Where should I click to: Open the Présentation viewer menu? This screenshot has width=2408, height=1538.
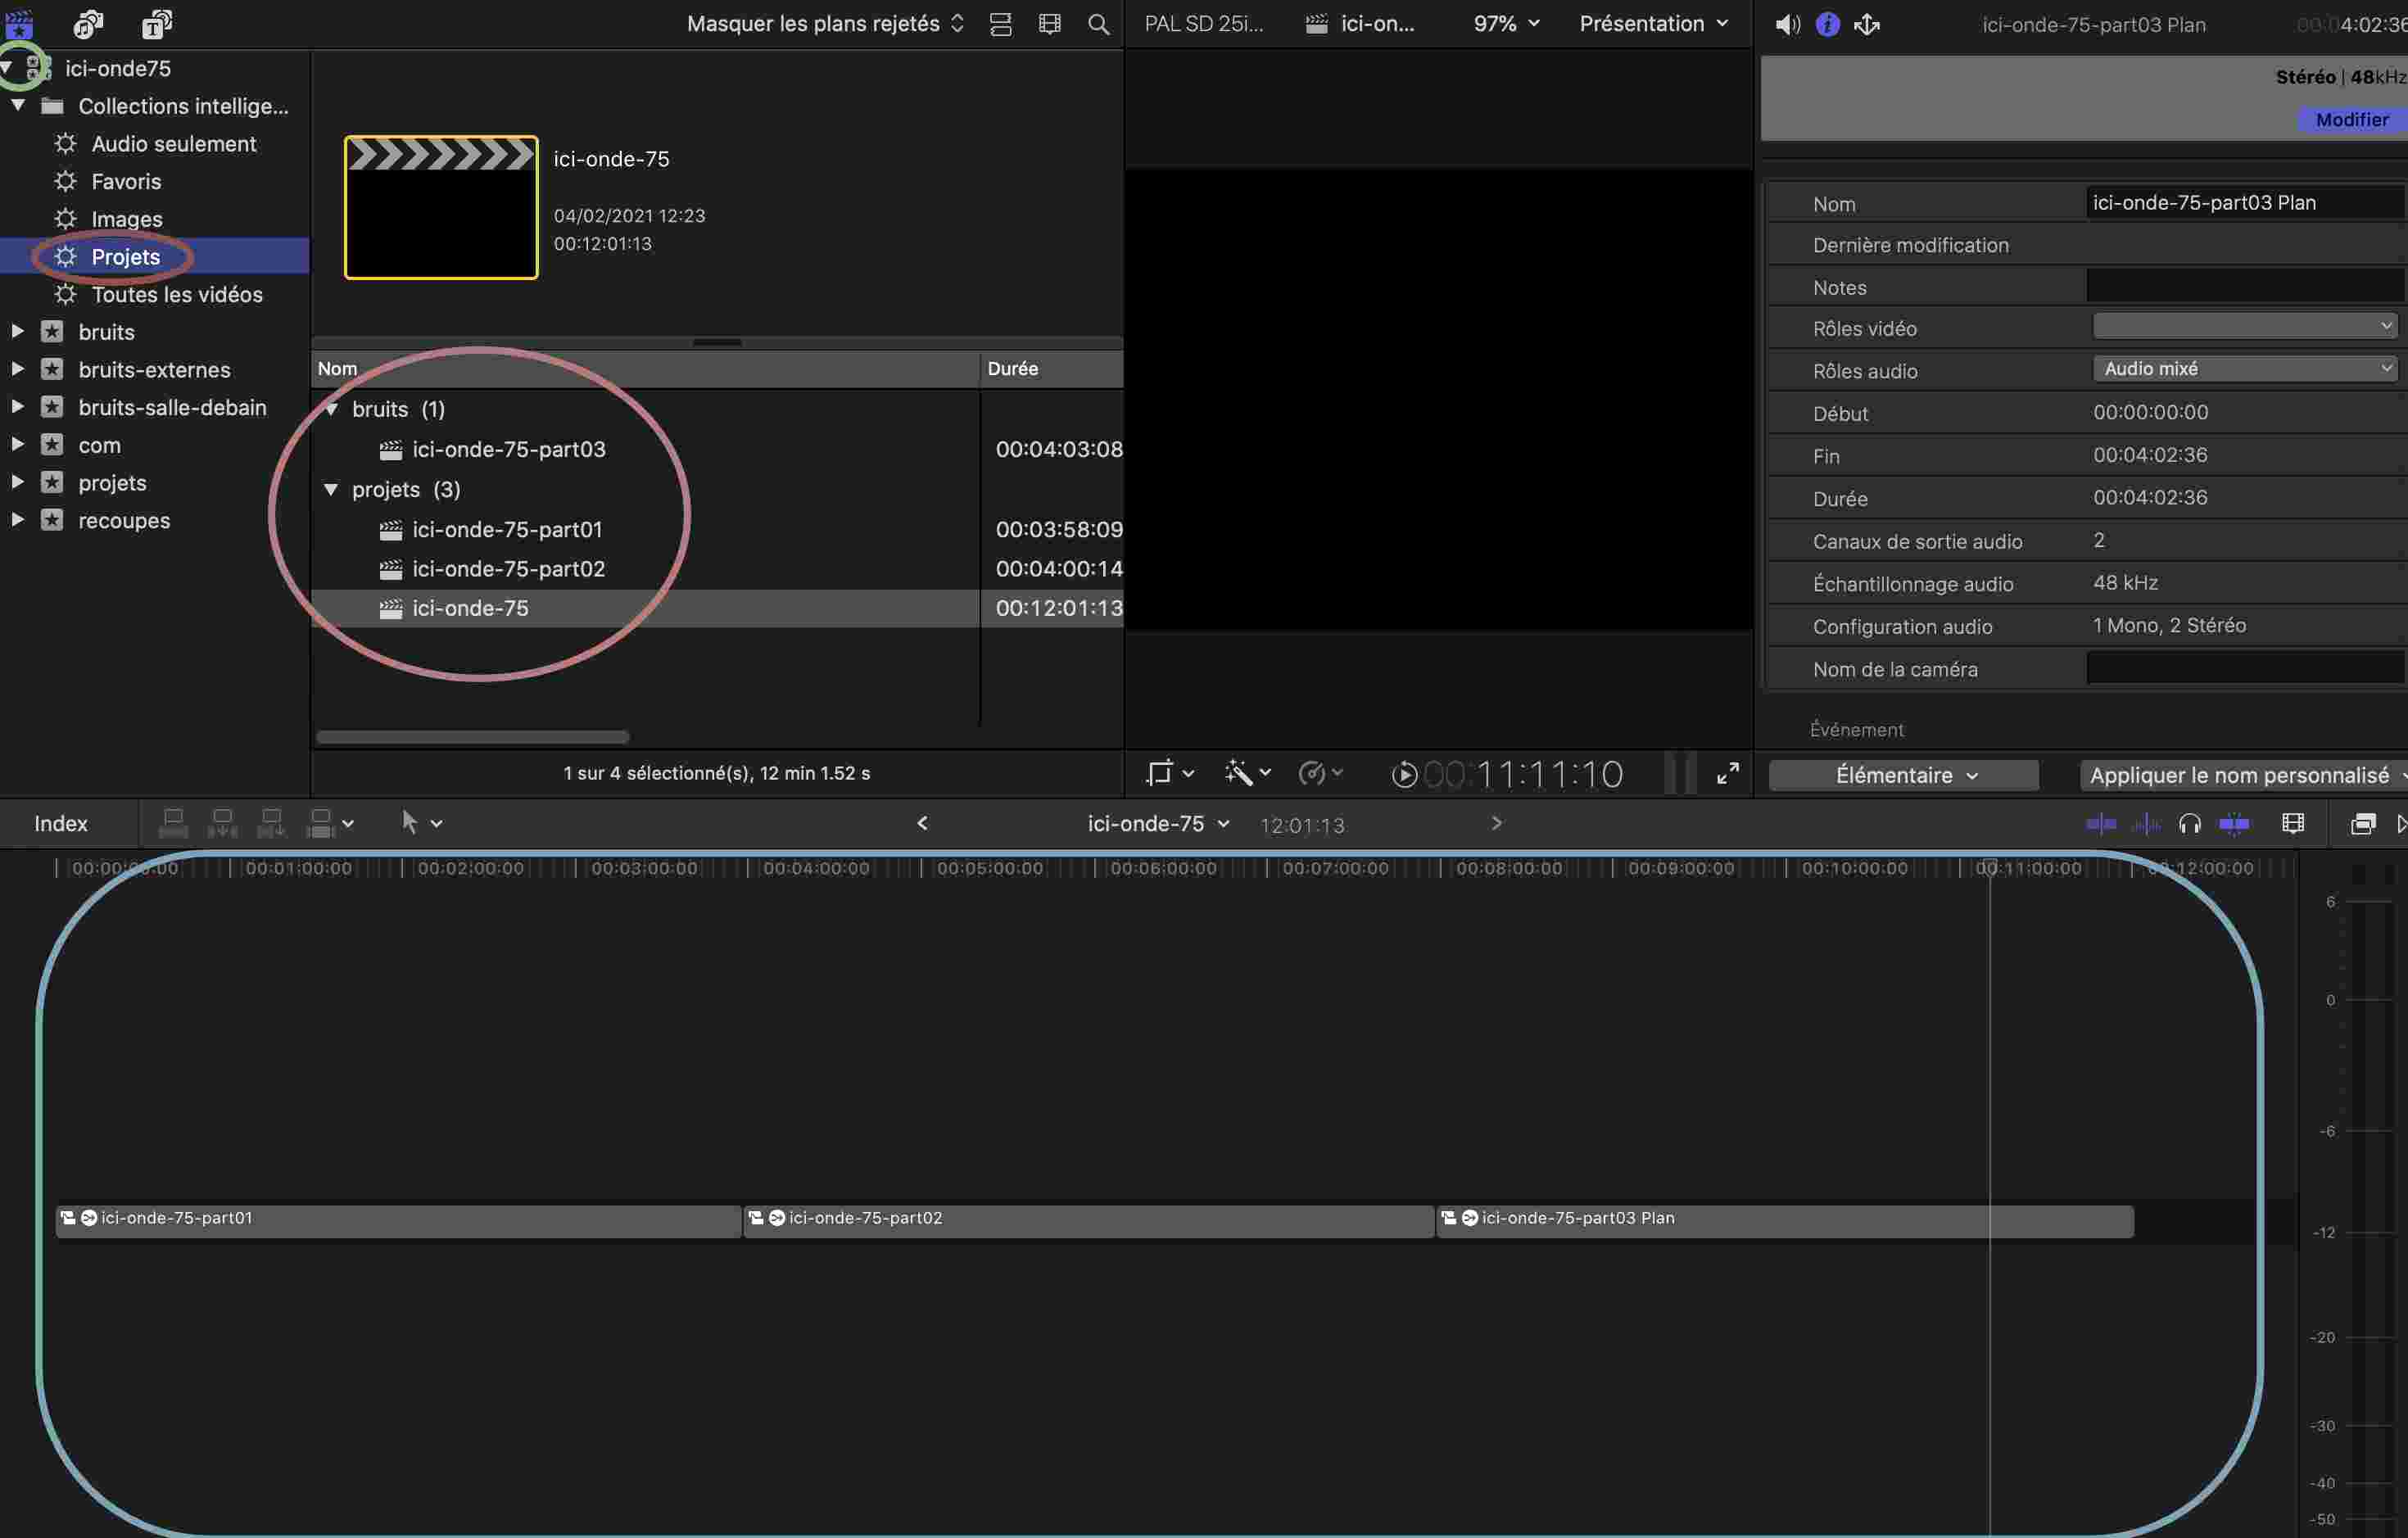coord(1653,24)
